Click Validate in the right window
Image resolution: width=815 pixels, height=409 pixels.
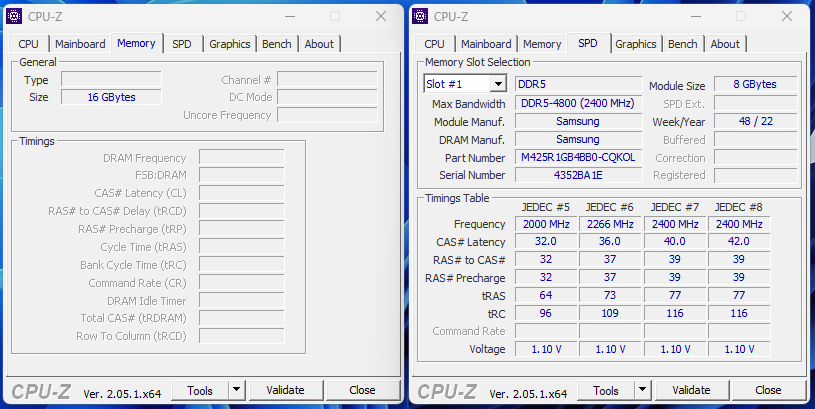tap(691, 390)
